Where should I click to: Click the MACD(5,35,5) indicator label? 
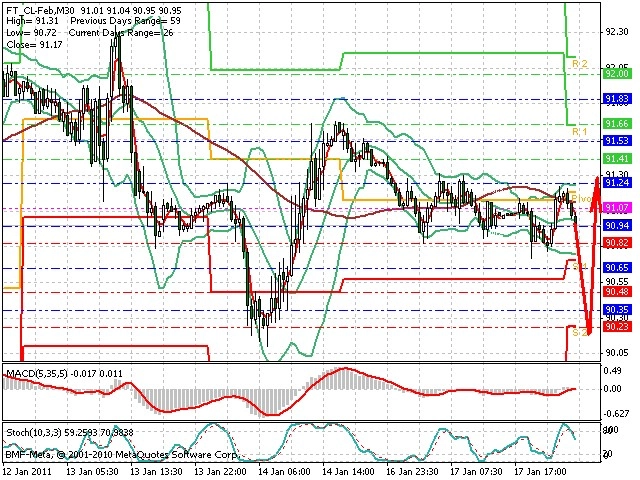pyautogui.click(x=37, y=373)
